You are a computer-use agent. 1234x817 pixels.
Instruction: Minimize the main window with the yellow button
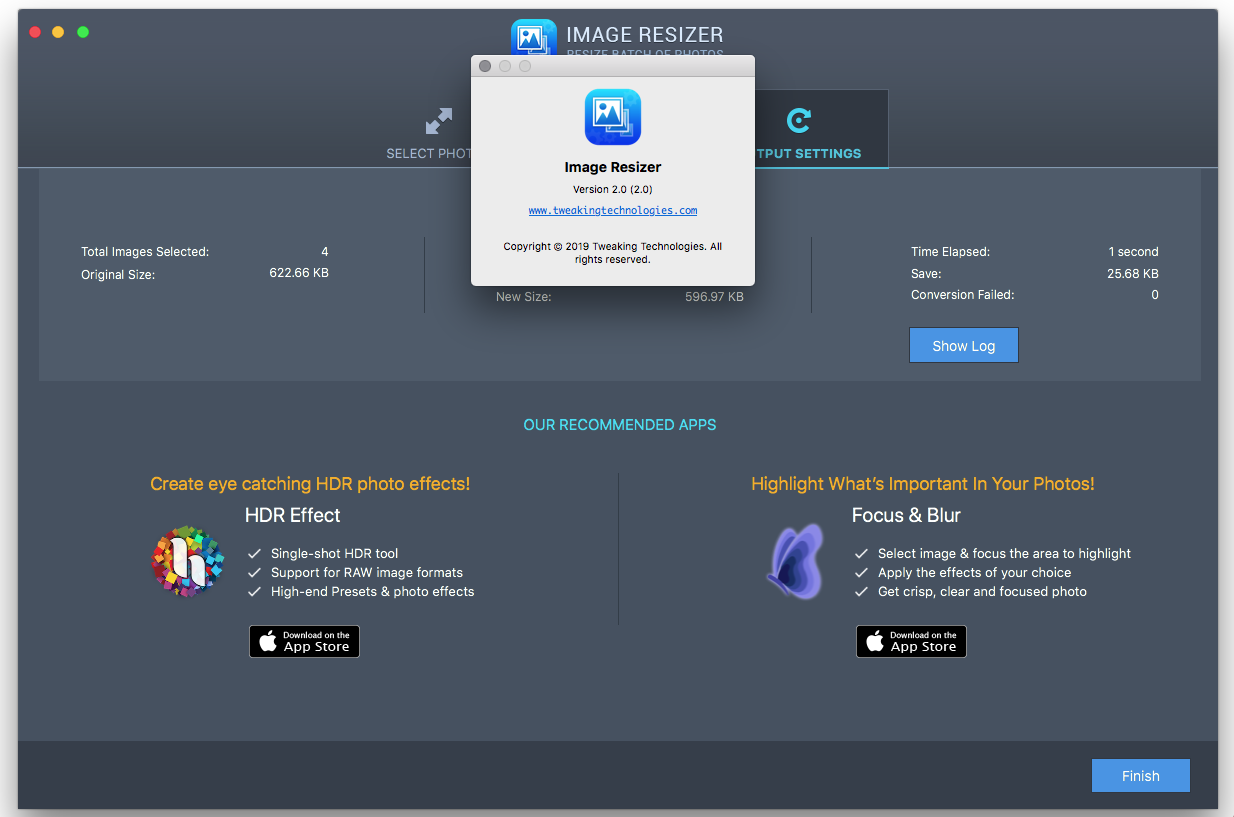(x=59, y=32)
